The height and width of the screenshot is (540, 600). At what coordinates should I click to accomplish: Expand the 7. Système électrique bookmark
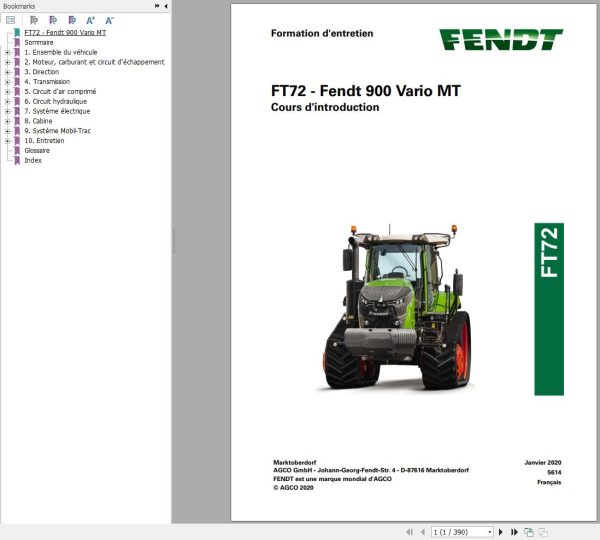tap(7, 111)
